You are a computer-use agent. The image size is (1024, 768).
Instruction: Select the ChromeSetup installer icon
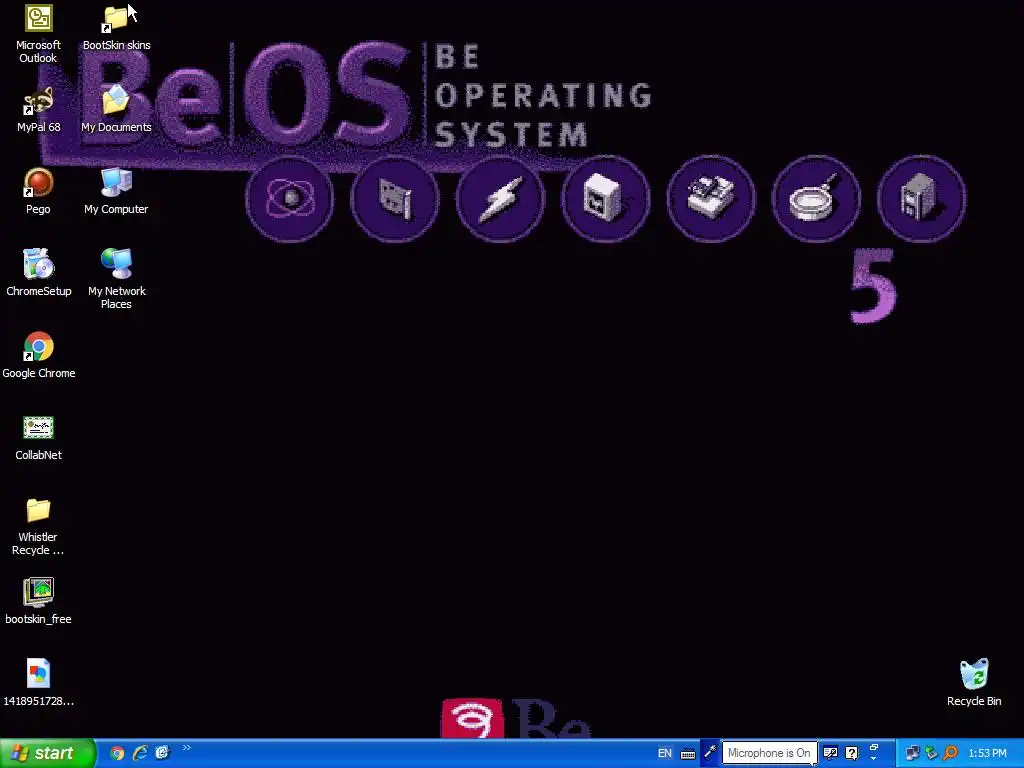pos(39,274)
